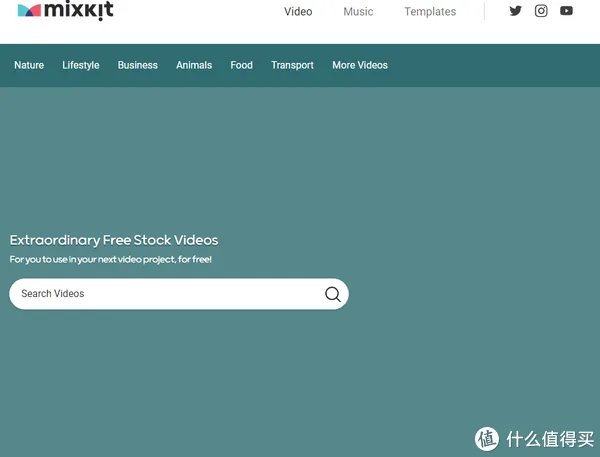
Task: Click the red watermark badge icon
Action: (487, 437)
